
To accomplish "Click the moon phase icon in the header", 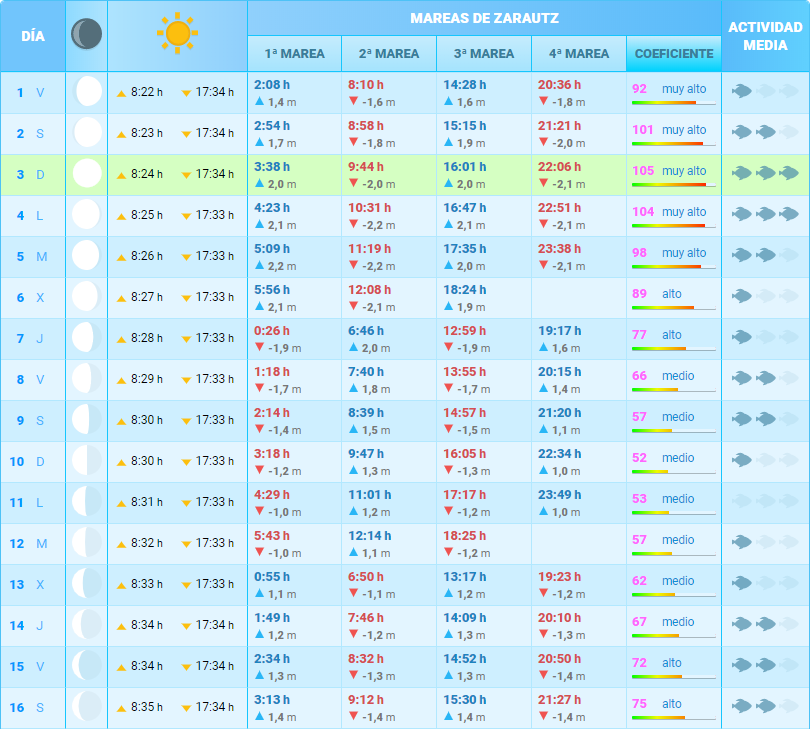I will pos(86,34).
